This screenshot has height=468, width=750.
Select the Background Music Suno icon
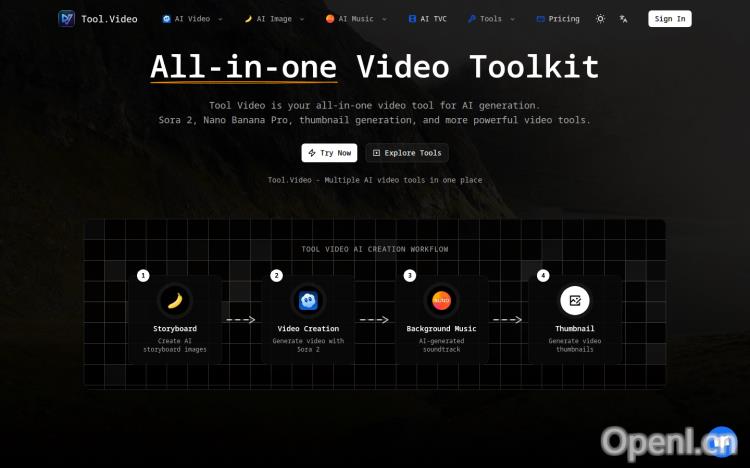pos(441,301)
